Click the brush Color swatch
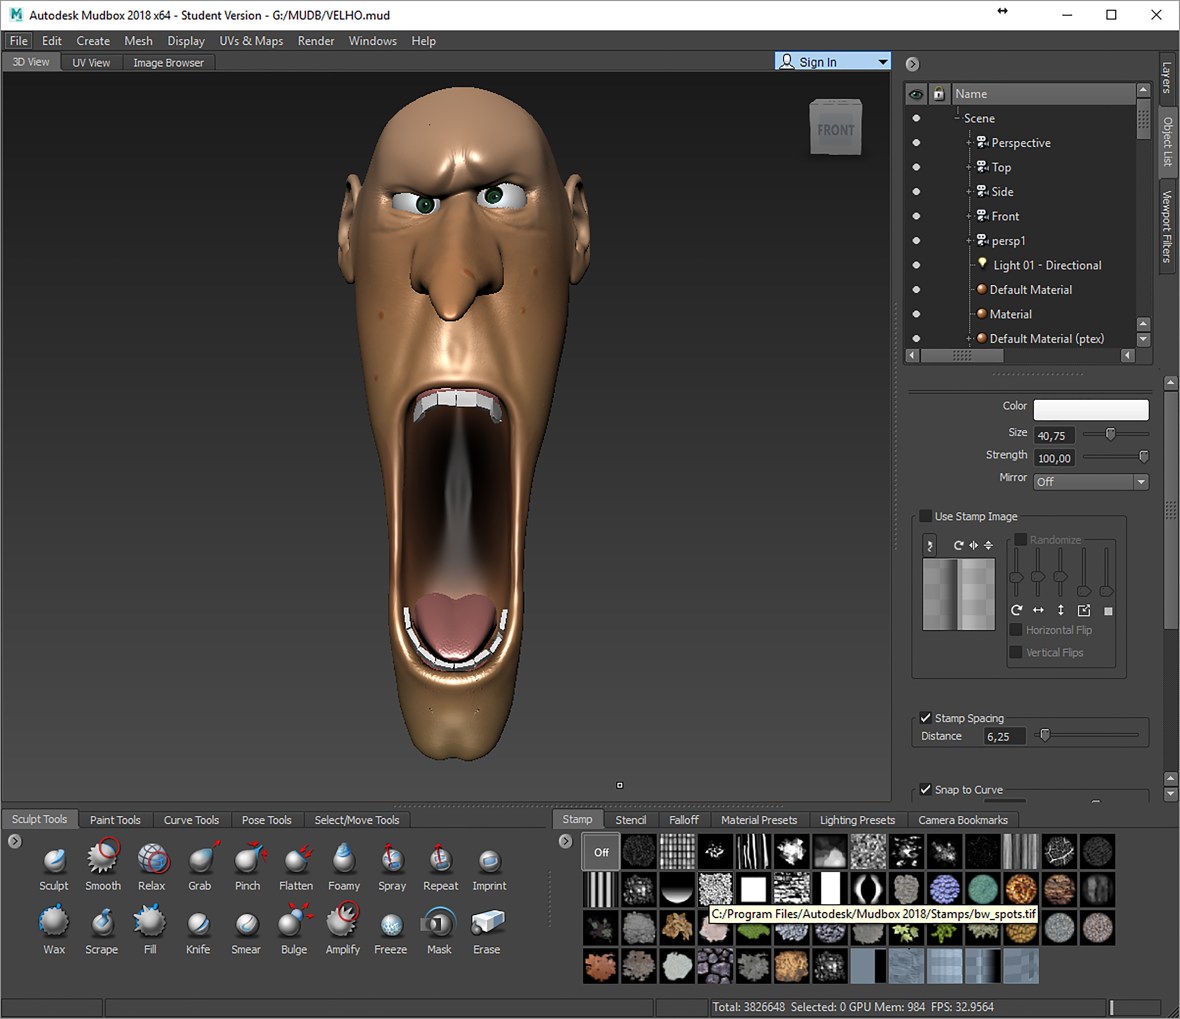 (1090, 409)
